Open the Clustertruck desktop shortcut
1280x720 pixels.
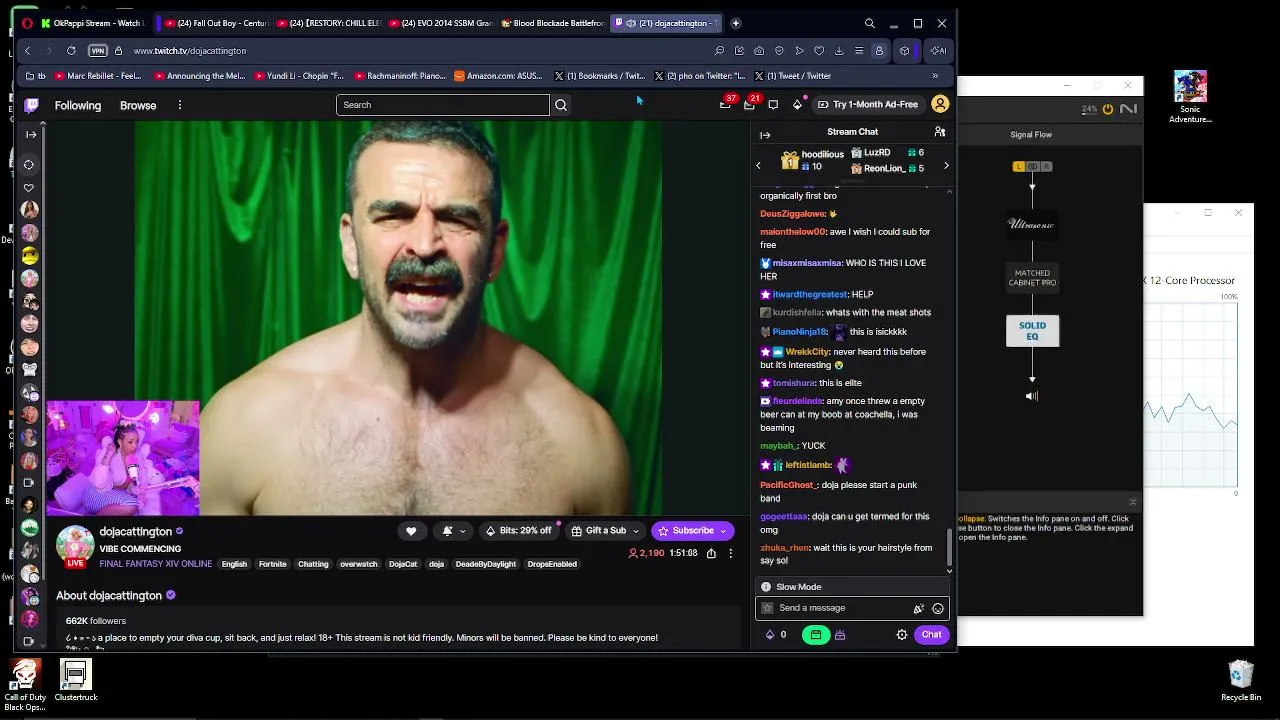pos(76,680)
